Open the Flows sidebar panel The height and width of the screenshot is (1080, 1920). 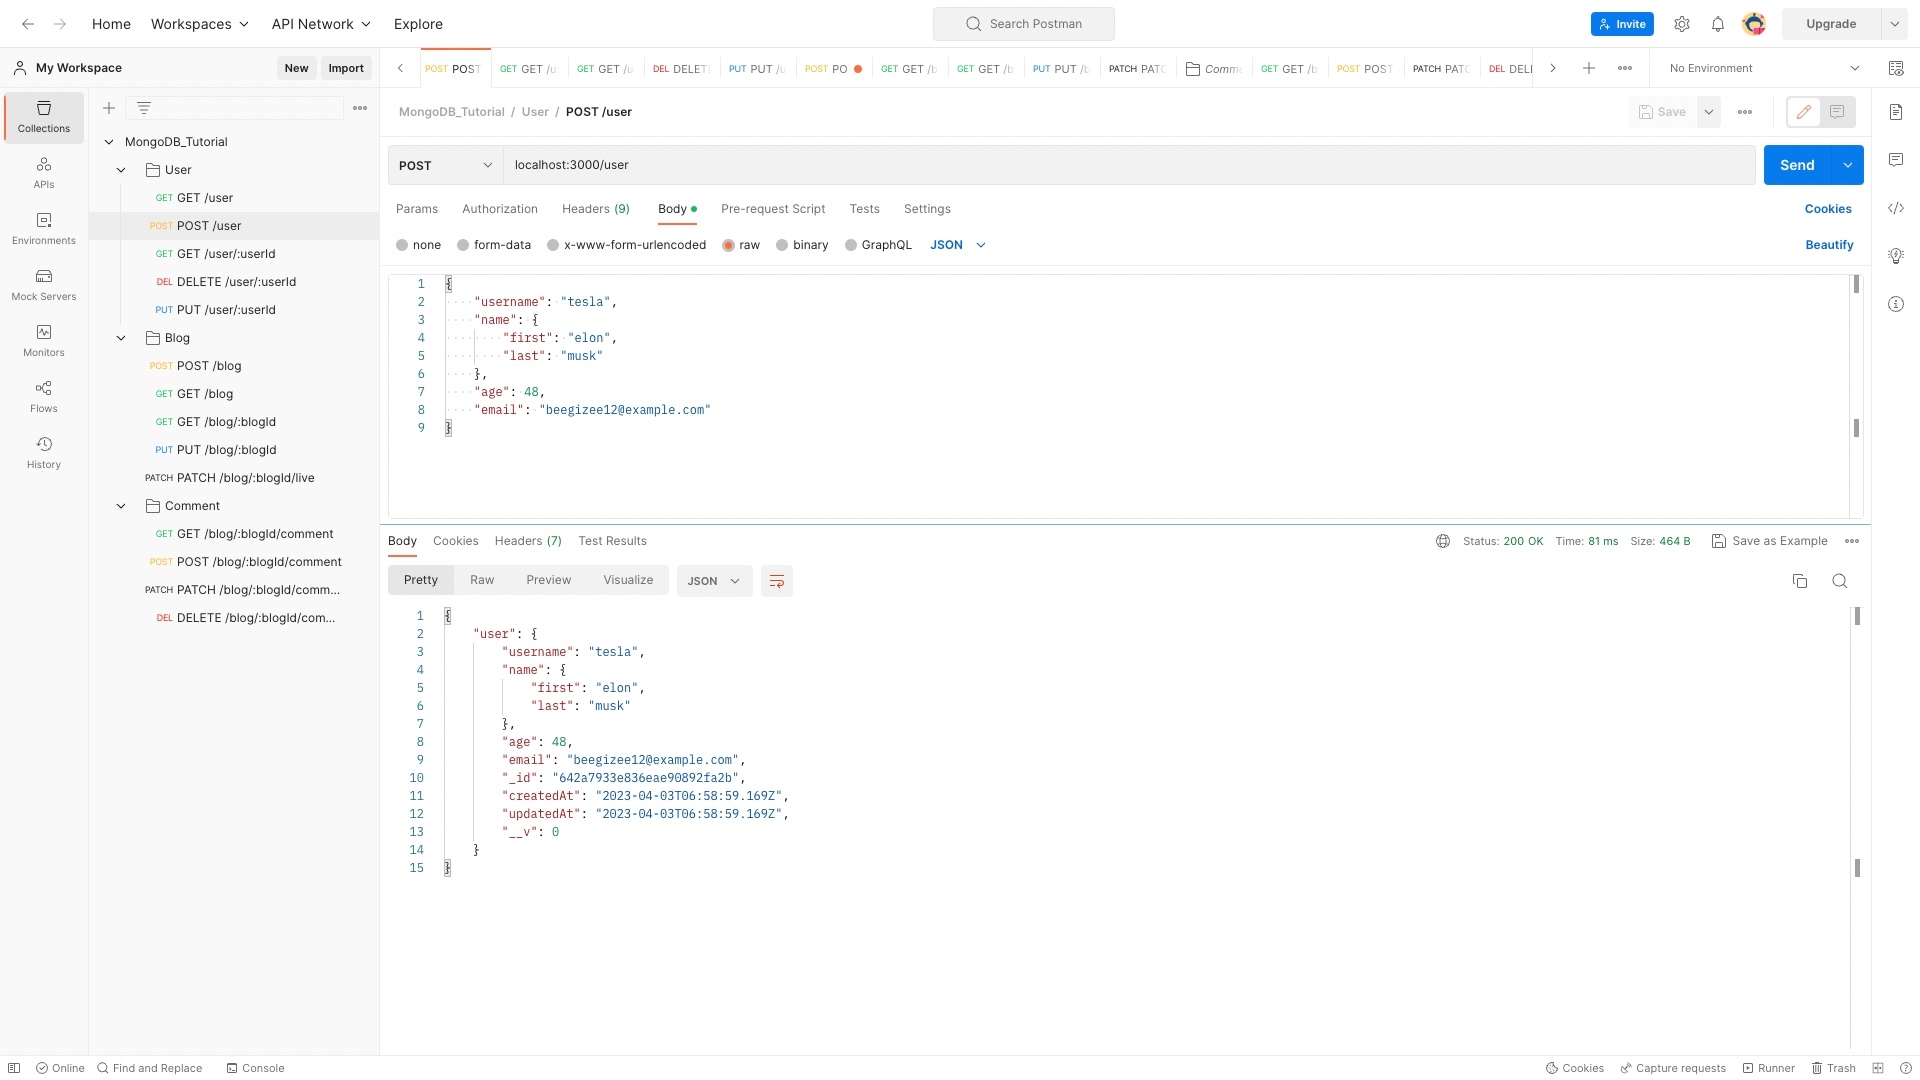coord(44,397)
